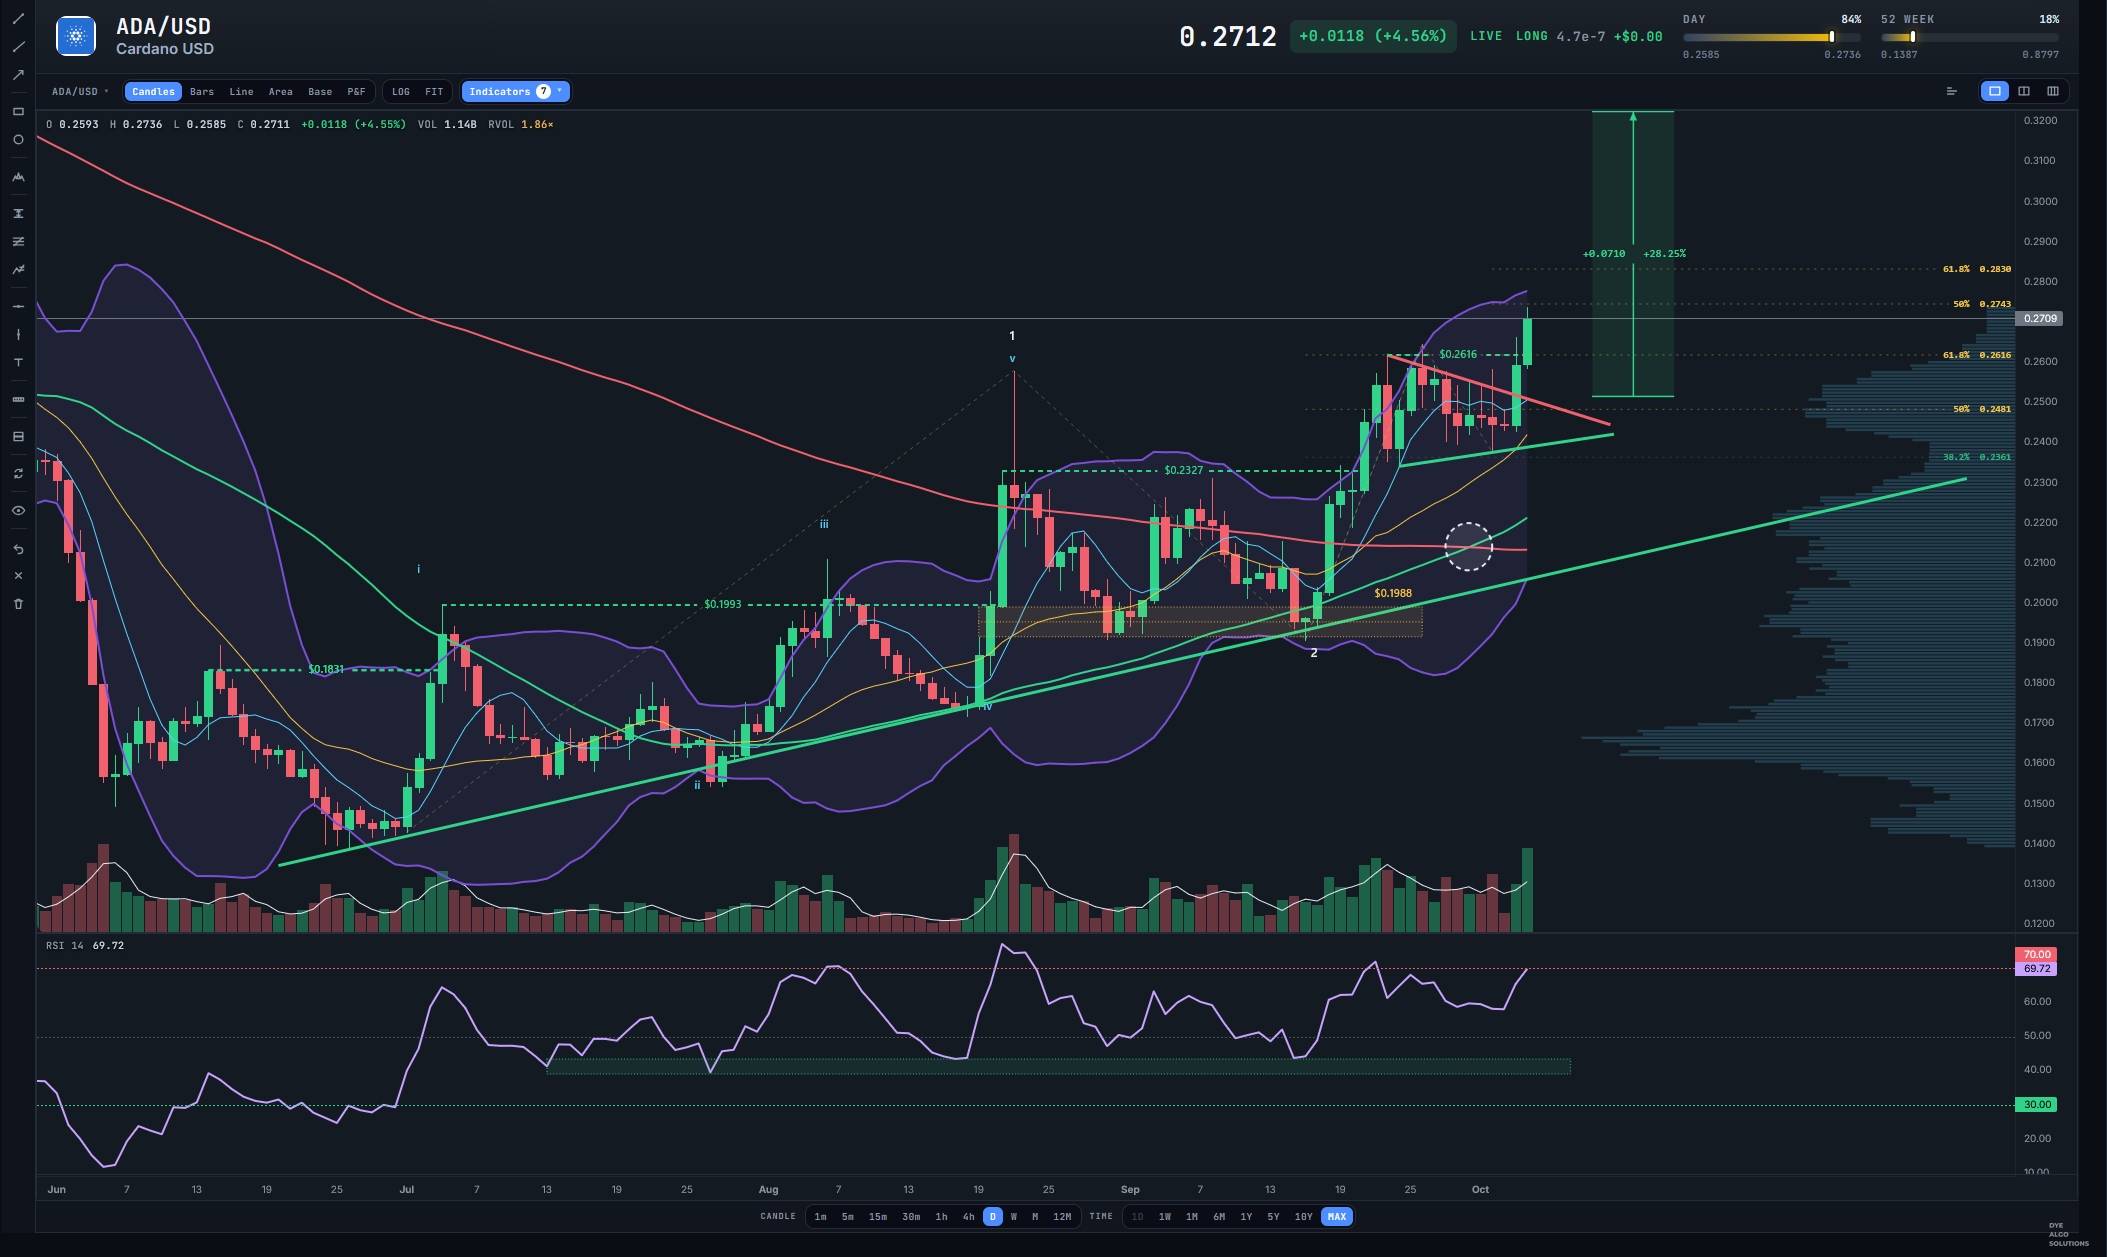Click the RSI 70.00 overbought level label
The height and width of the screenshot is (1257, 2107).
click(2037, 954)
